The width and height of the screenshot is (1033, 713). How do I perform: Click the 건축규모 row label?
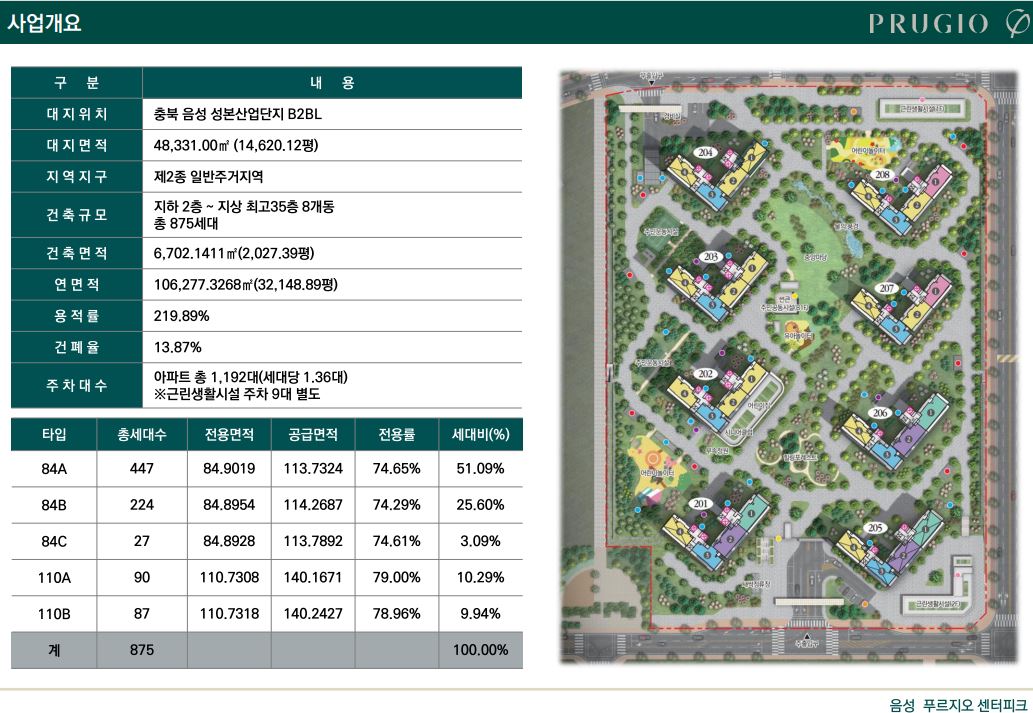tap(76, 215)
